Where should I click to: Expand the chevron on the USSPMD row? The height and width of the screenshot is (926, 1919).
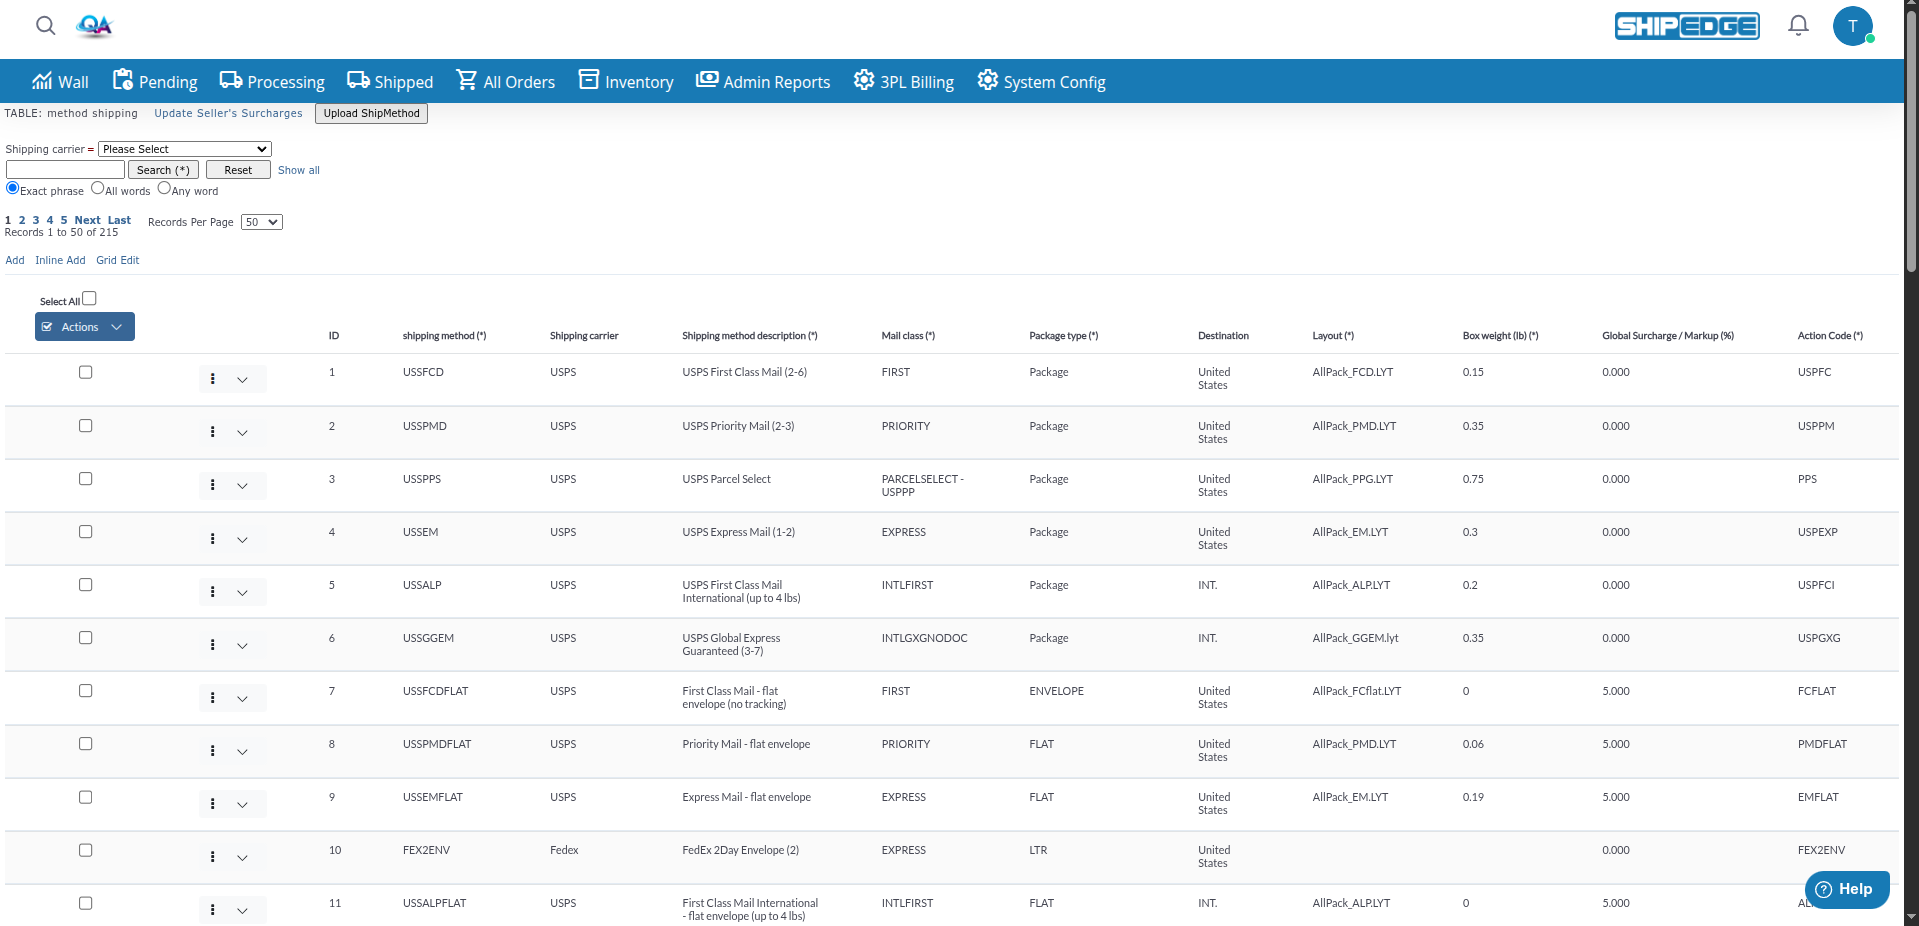coord(243,433)
